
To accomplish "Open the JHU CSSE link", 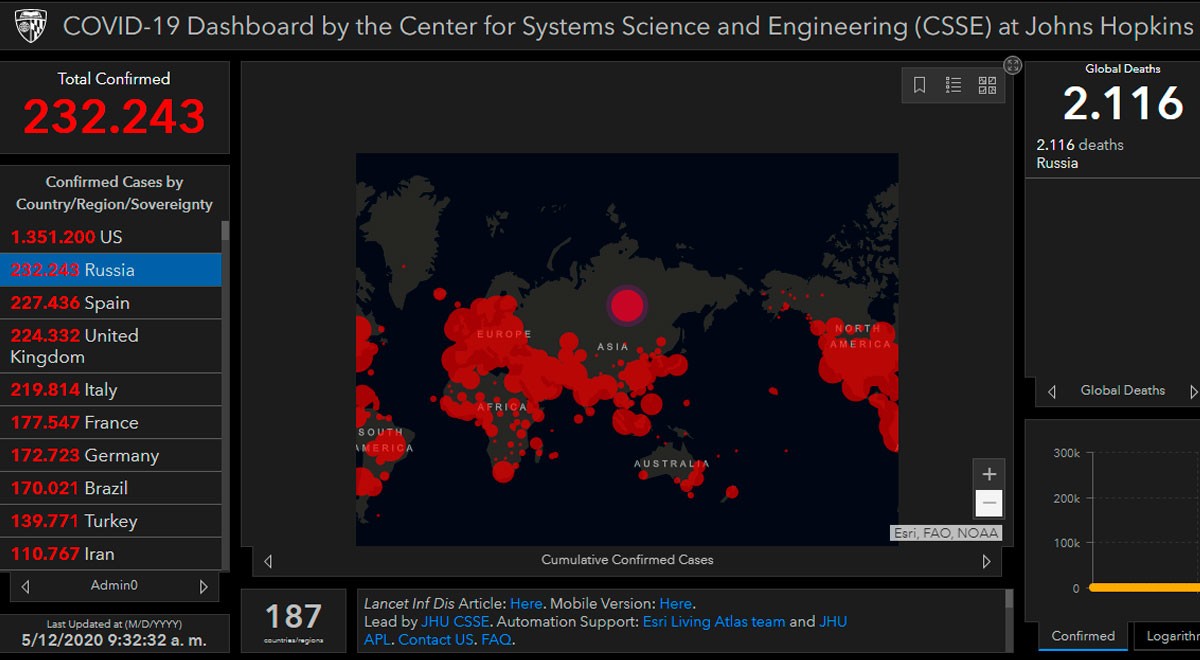I will (455, 621).
